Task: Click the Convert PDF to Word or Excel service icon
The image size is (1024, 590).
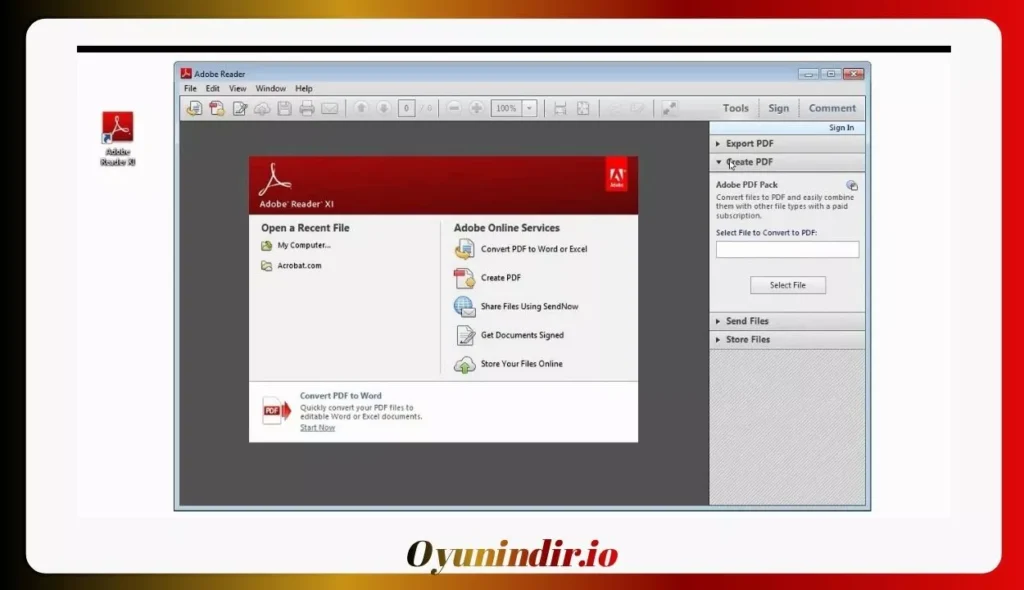Action: coord(464,249)
